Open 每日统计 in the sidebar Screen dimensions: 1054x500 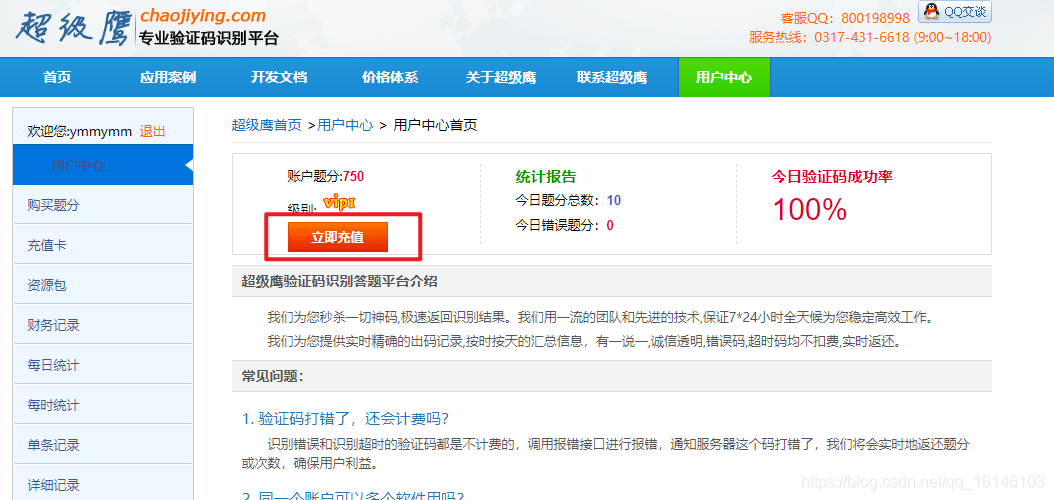coord(103,366)
